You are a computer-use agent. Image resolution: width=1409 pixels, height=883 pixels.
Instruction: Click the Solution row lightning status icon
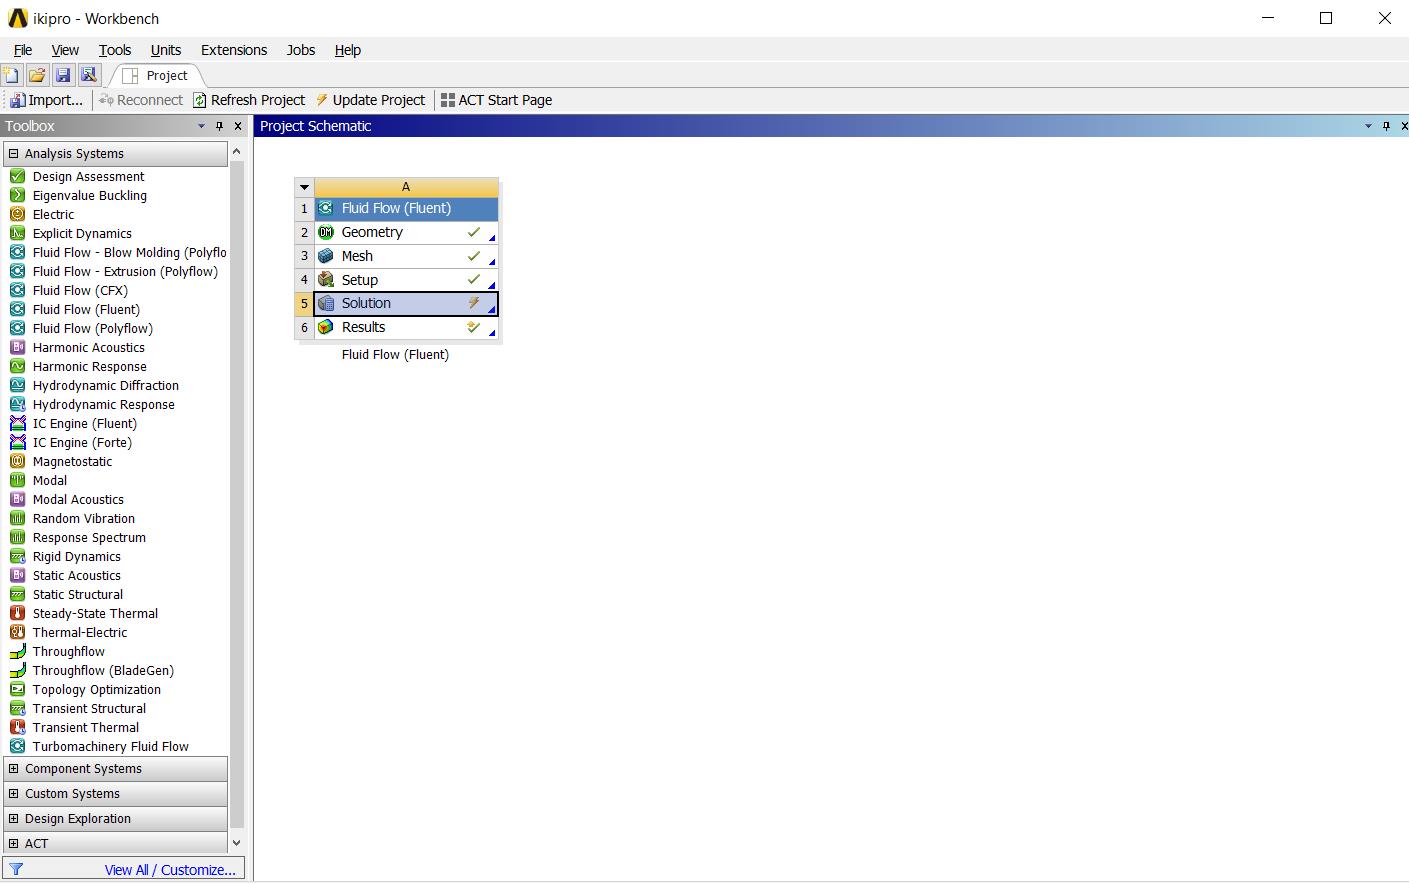[x=474, y=302]
